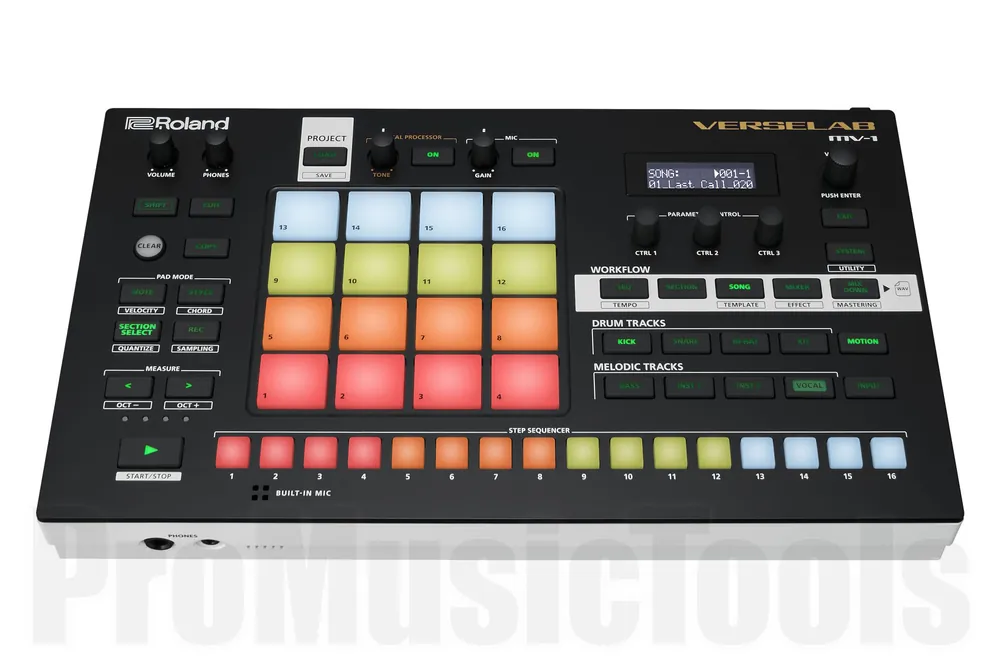
Task: Select the EDIT button
Action: tap(211, 206)
